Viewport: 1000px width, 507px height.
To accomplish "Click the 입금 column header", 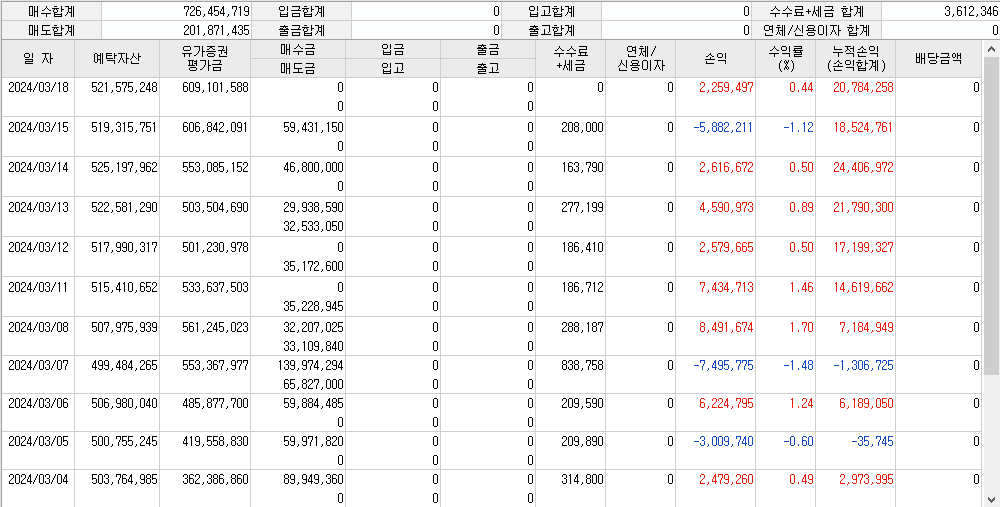I will [393, 49].
